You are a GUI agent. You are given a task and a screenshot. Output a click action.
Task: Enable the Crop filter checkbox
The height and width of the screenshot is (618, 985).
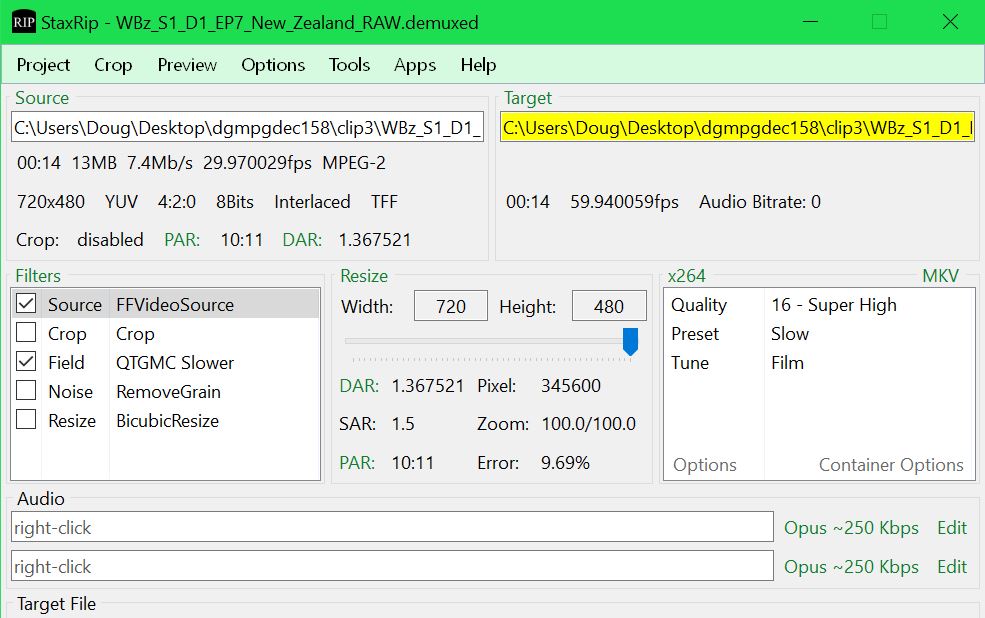coord(26,333)
